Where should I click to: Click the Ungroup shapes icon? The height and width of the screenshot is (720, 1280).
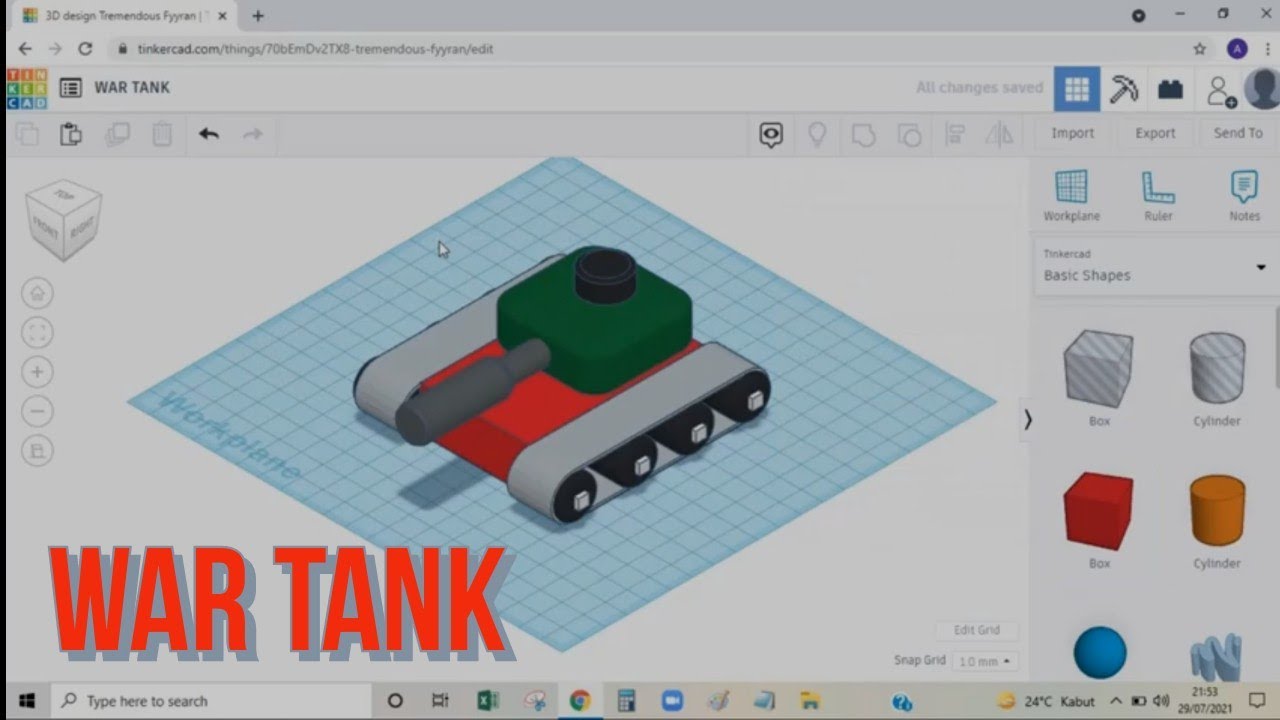(909, 135)
